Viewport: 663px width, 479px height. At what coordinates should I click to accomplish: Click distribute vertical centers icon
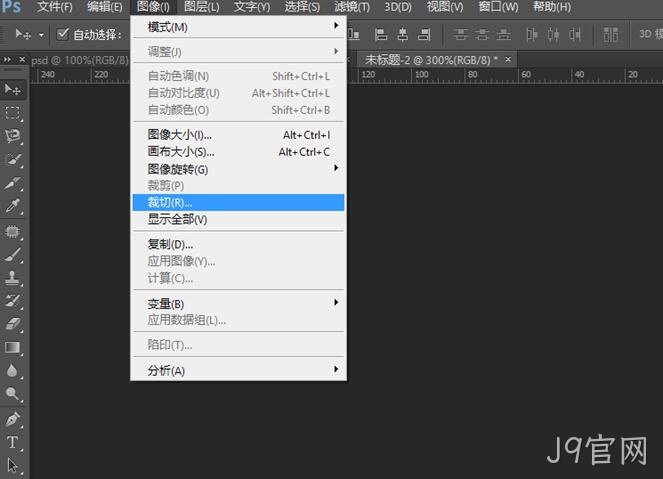coord(482,34)
